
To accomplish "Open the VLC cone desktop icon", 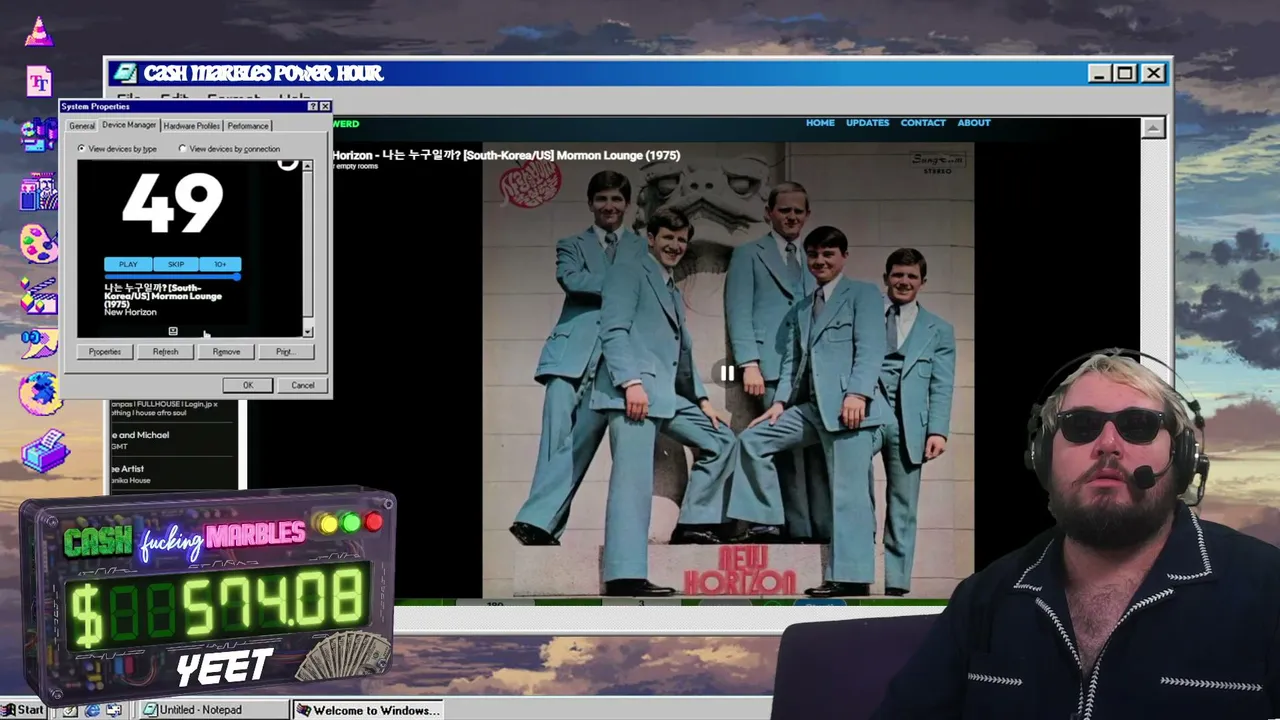I will coord(39,32).
